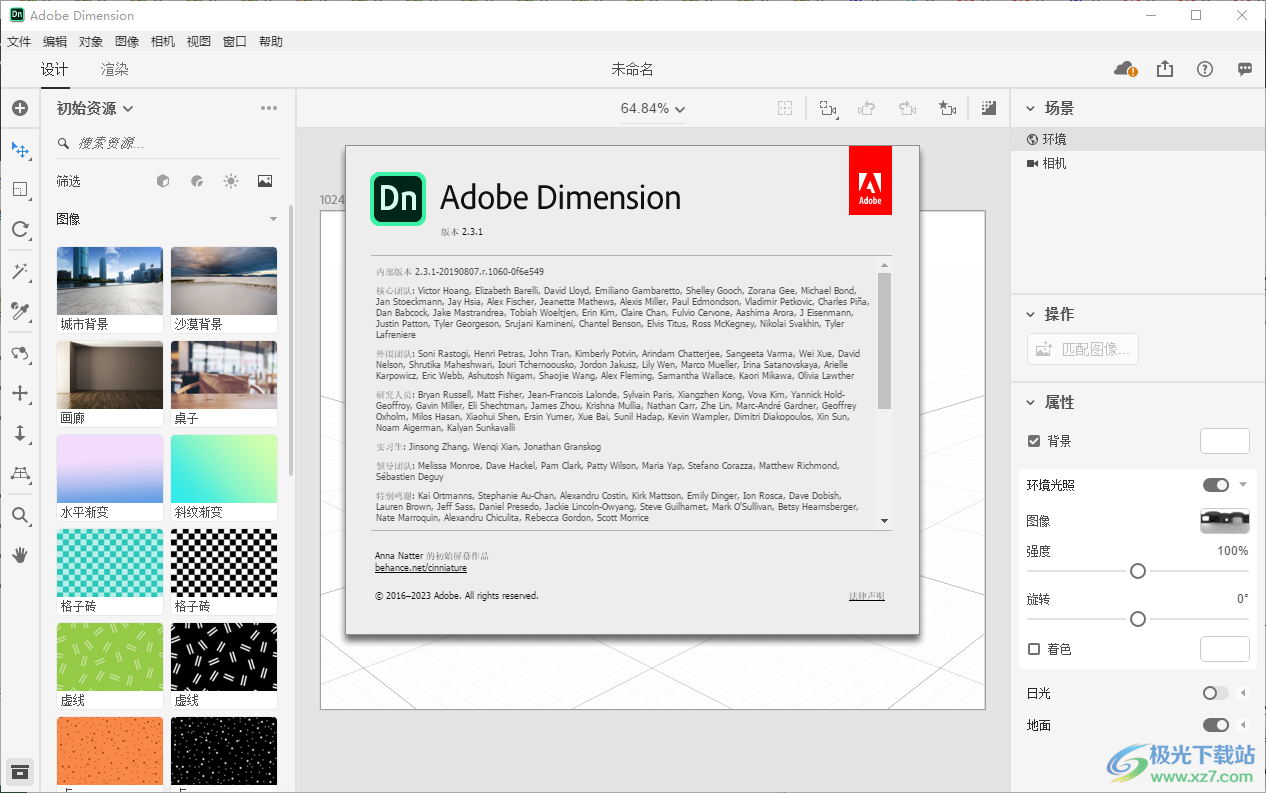Select the Select and Scale tool
The image size is (1266, 793).
(19, 190)
